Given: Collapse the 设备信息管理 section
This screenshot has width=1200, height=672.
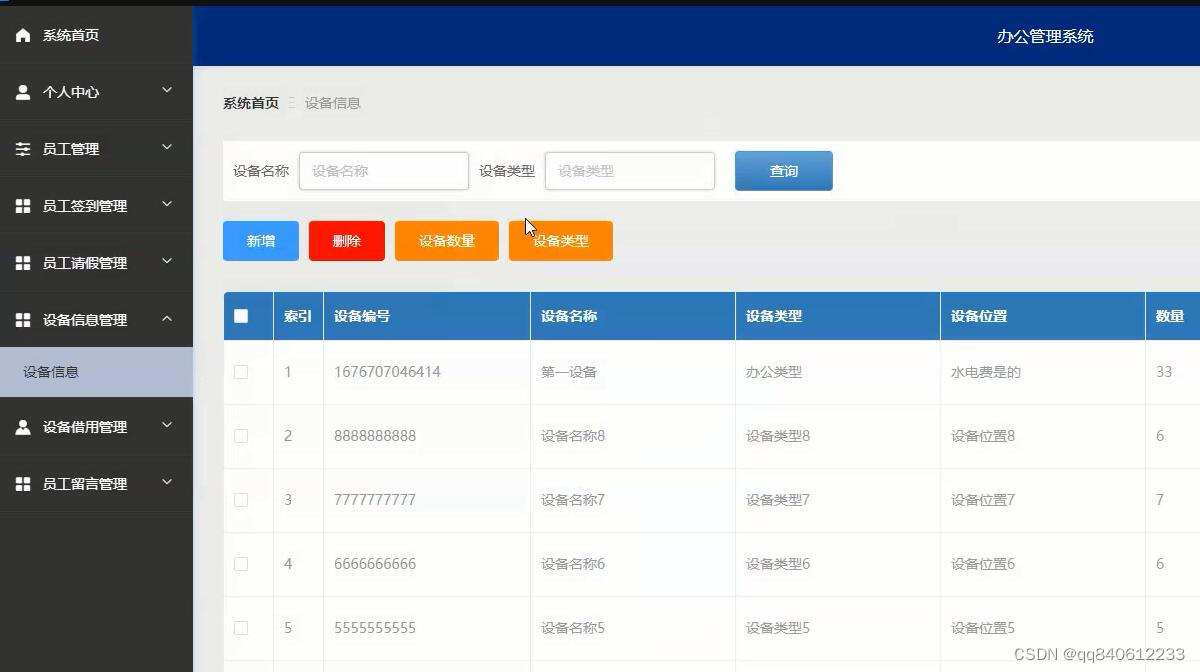Looking at the screenshot, I should (168, 319).
